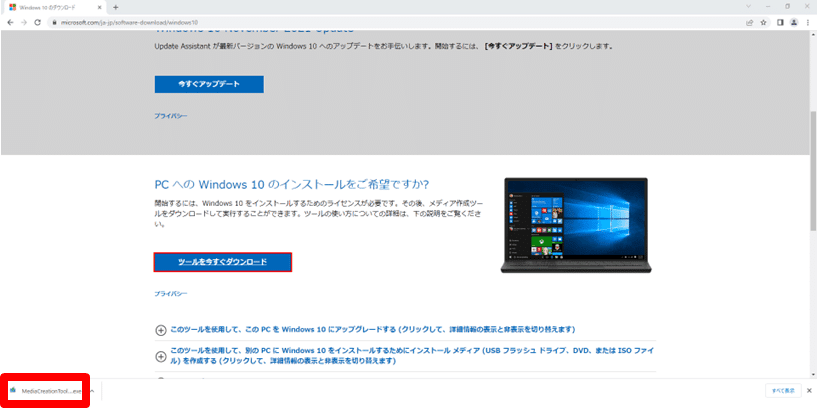Image resolution: width=817 pixels, height=408 pixels.
Task: Click すべて表示 to show all downloads
Action: point(783,390)
